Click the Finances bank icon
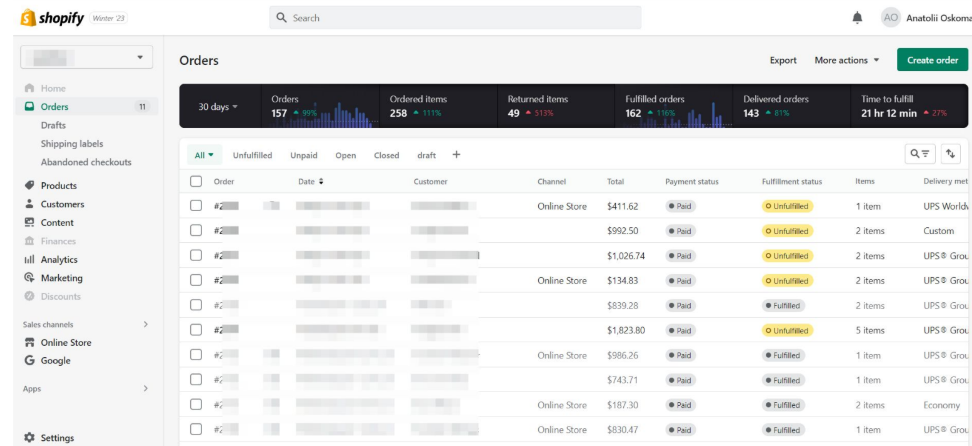 29,241
